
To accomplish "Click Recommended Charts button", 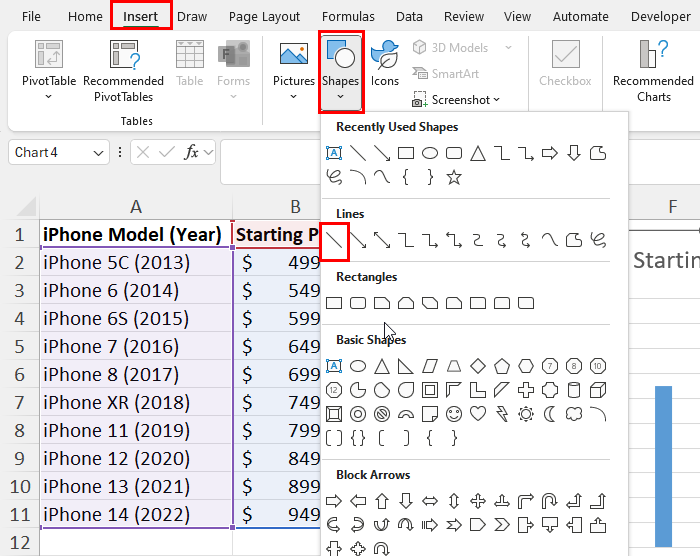I will click(x=653, y=71).
